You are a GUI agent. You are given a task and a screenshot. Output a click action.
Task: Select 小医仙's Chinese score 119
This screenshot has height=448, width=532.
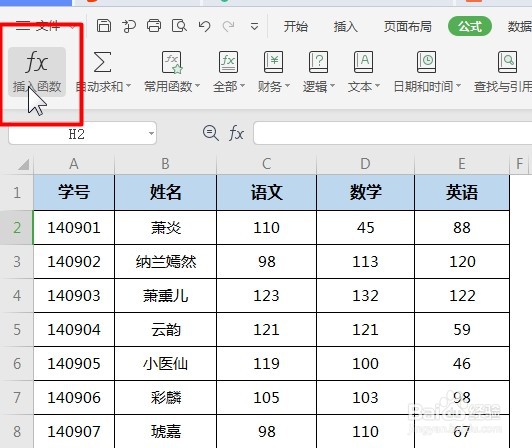[x=266, y=363]
